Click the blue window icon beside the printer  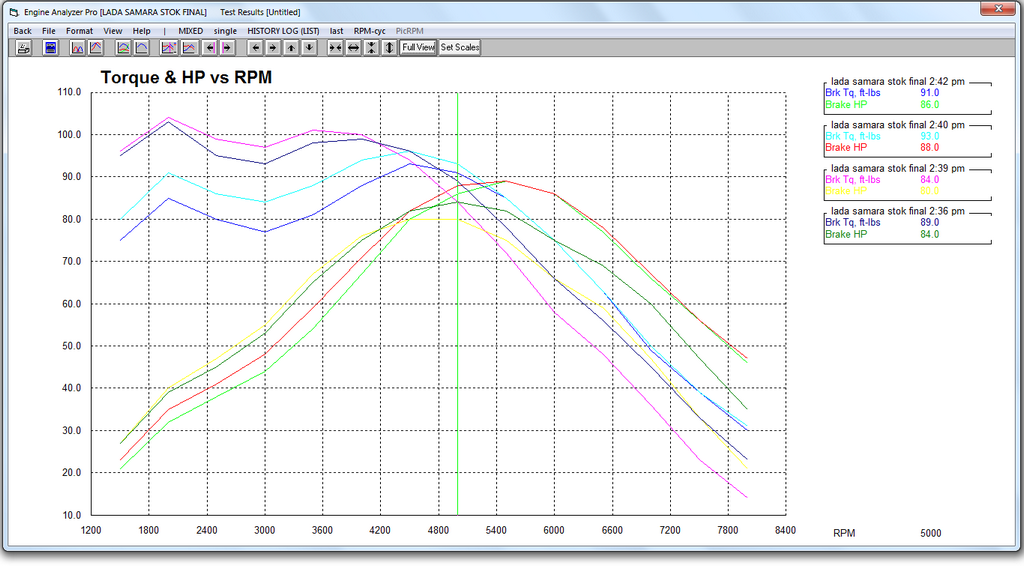click(50, 47)
